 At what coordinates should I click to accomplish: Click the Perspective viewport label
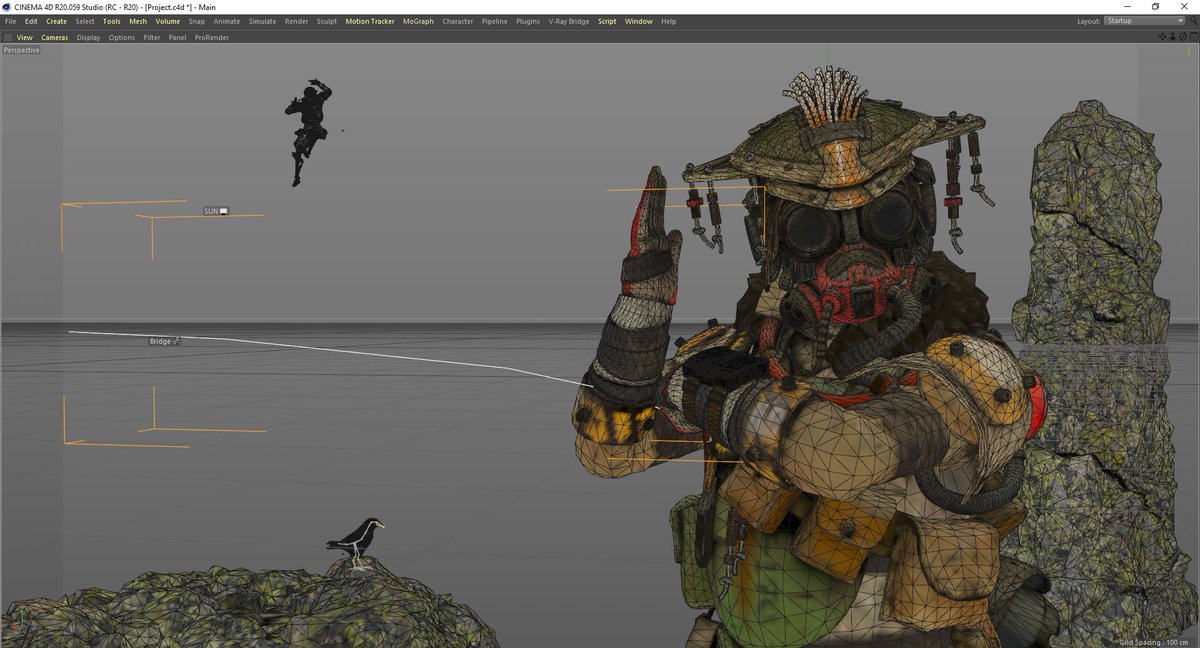21,50
